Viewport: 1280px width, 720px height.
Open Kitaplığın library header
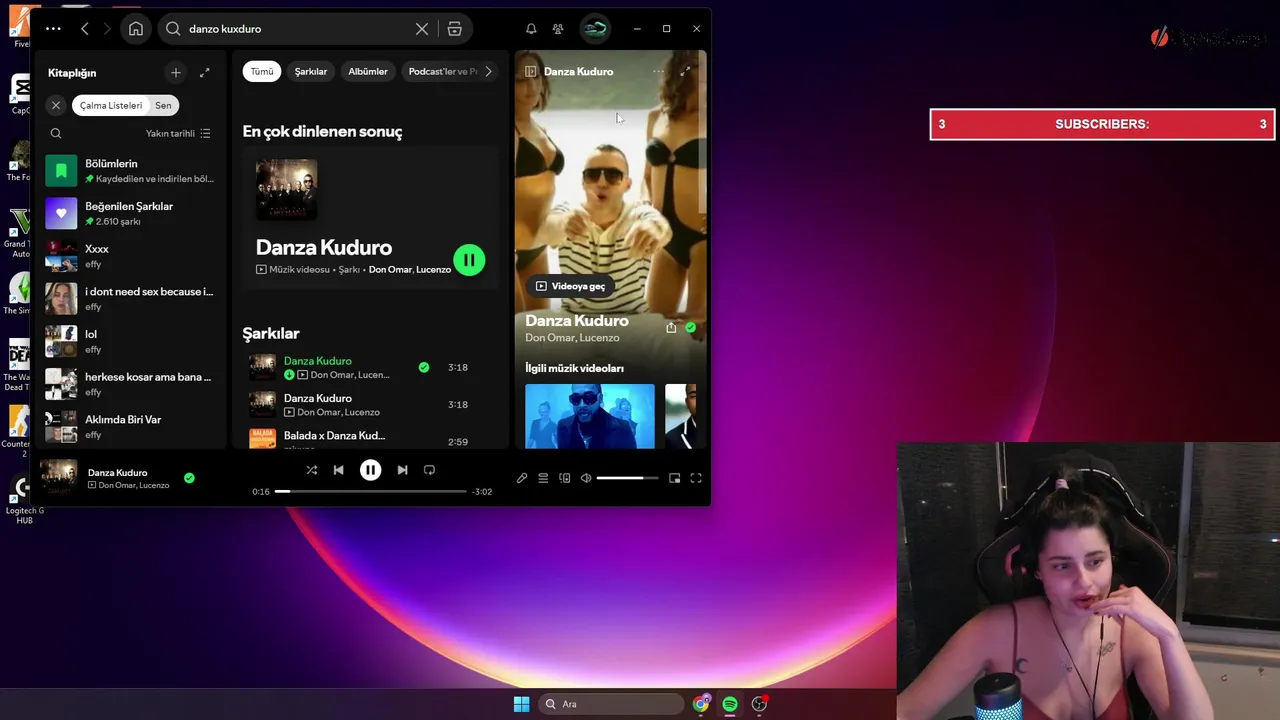tap(72, 73)
